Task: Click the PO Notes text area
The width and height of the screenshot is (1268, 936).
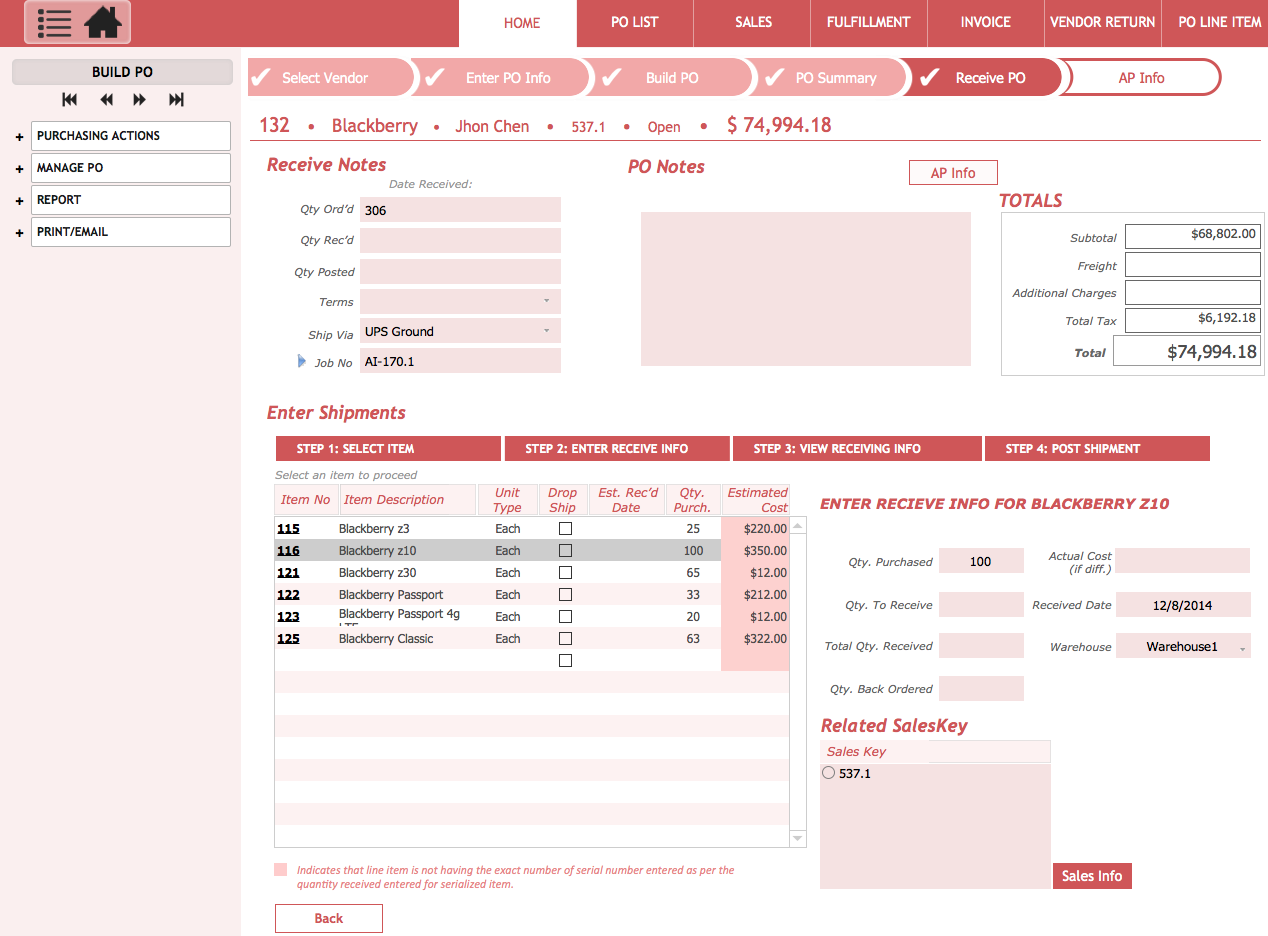Action: 806,289
